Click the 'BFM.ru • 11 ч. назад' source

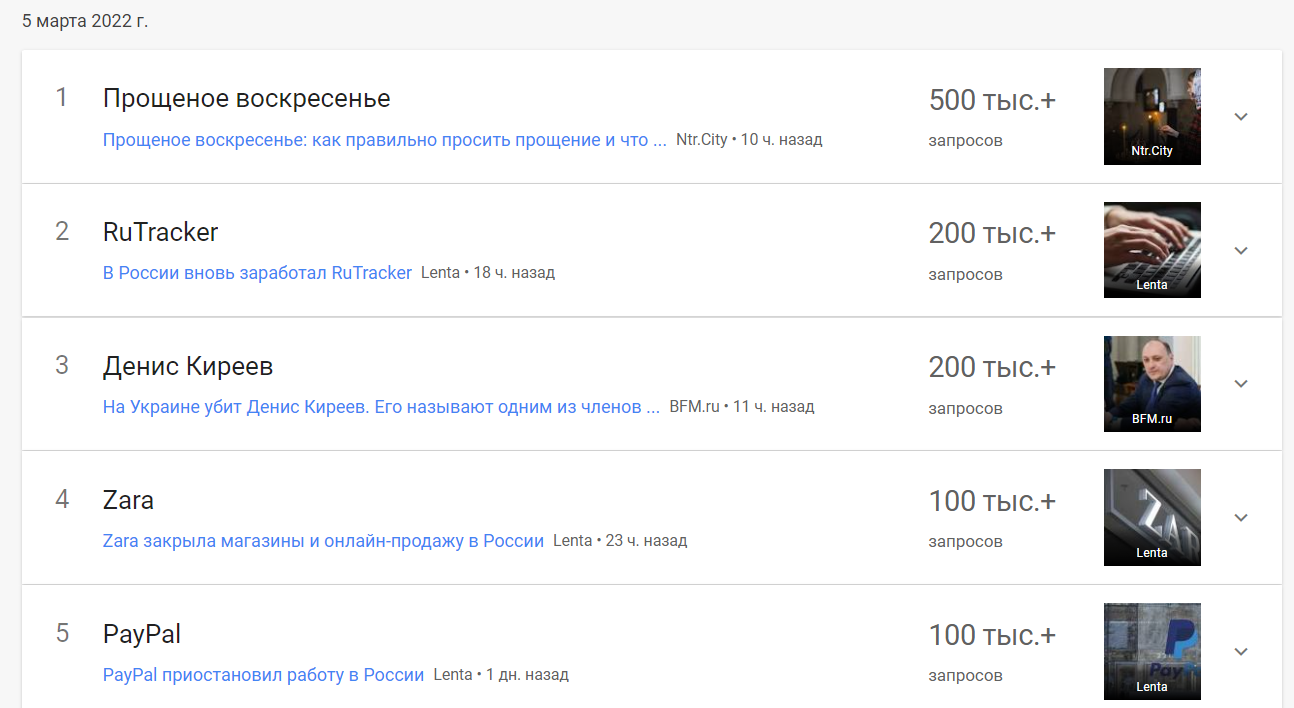point(742,407)
